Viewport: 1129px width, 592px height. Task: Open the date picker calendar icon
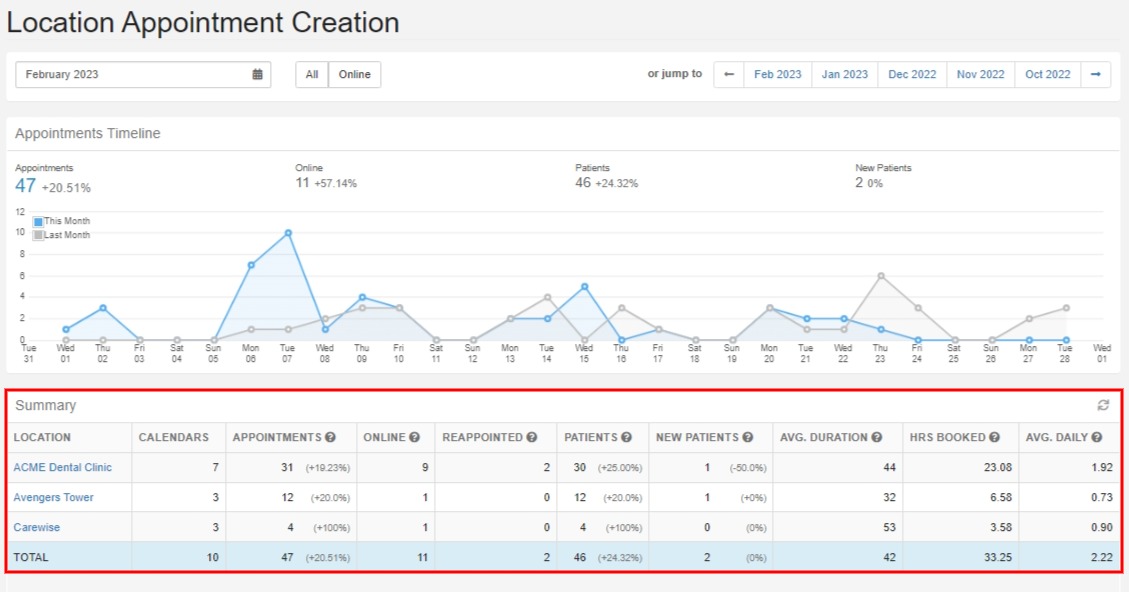(257, 74)
